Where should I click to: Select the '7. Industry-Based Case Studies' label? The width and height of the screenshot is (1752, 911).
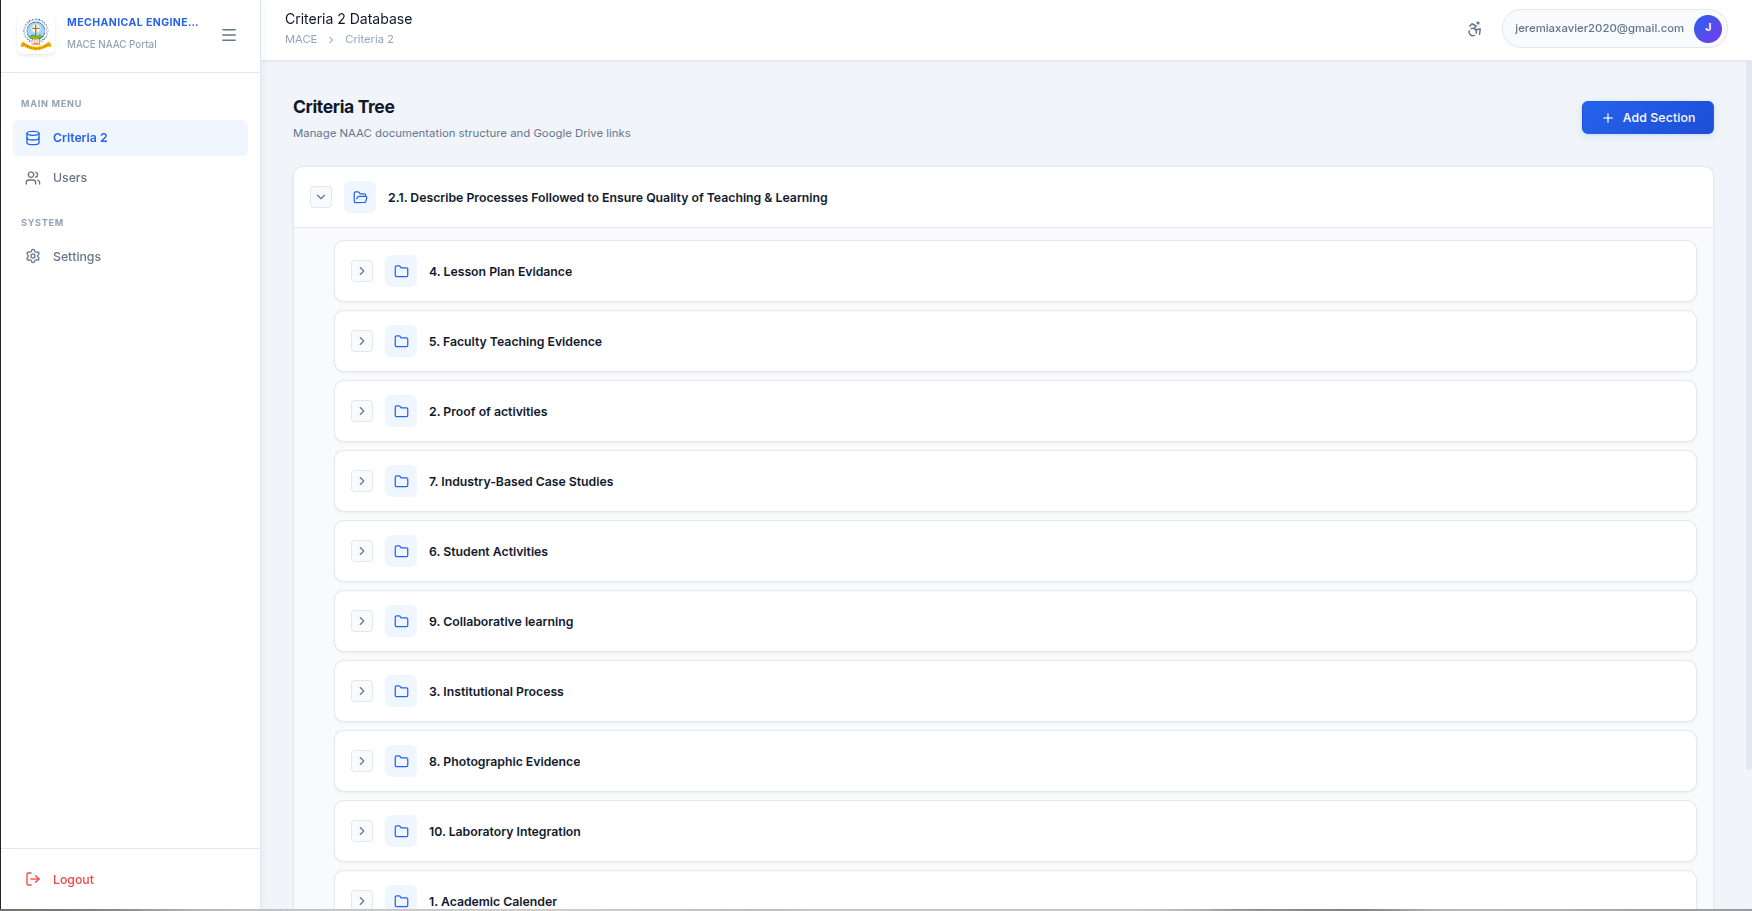(521, 482)
